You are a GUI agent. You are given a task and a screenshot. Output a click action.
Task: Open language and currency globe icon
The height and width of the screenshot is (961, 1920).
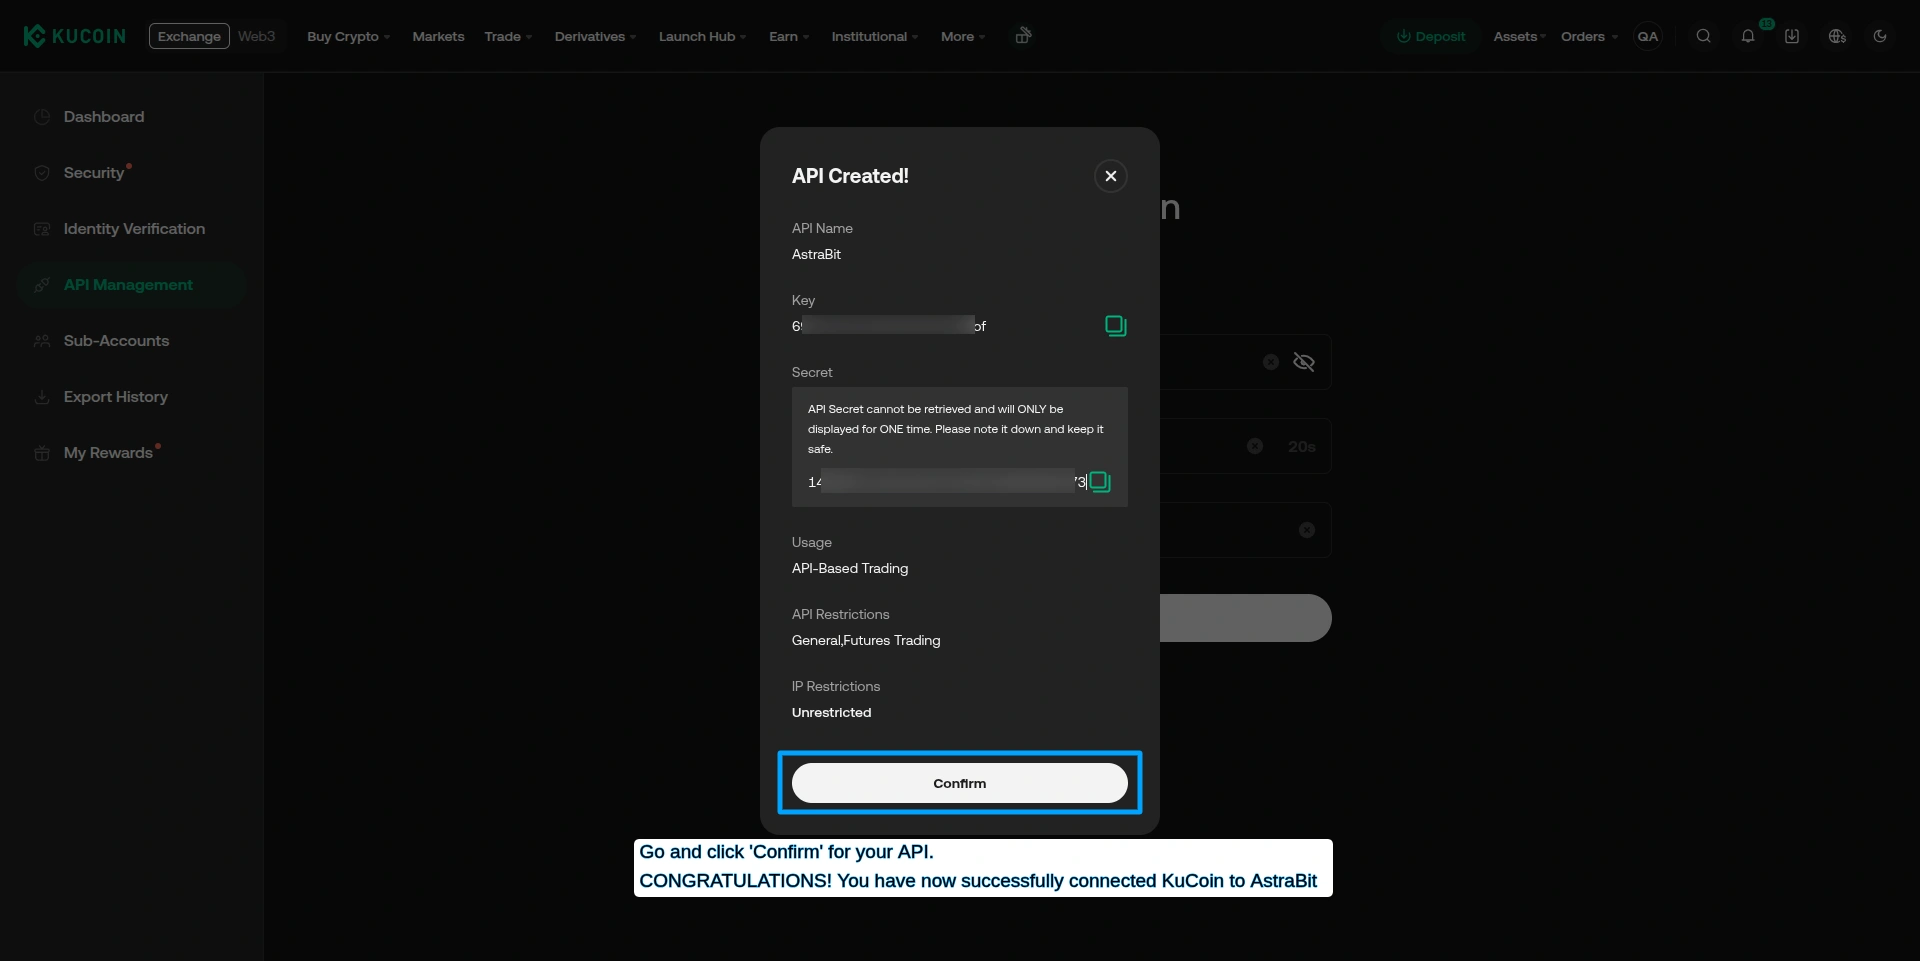coord(1837,36)
